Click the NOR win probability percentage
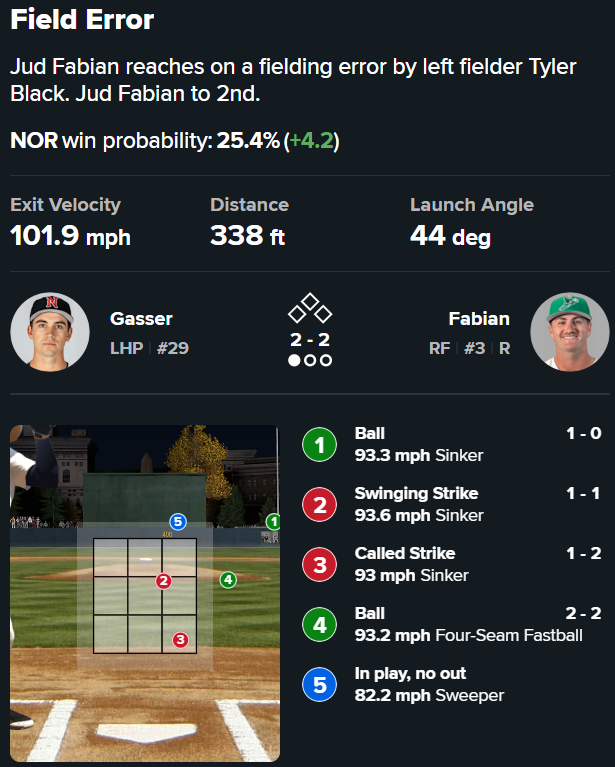The height and width of the screenshot is (767, 615). click(x=249, y=141)
